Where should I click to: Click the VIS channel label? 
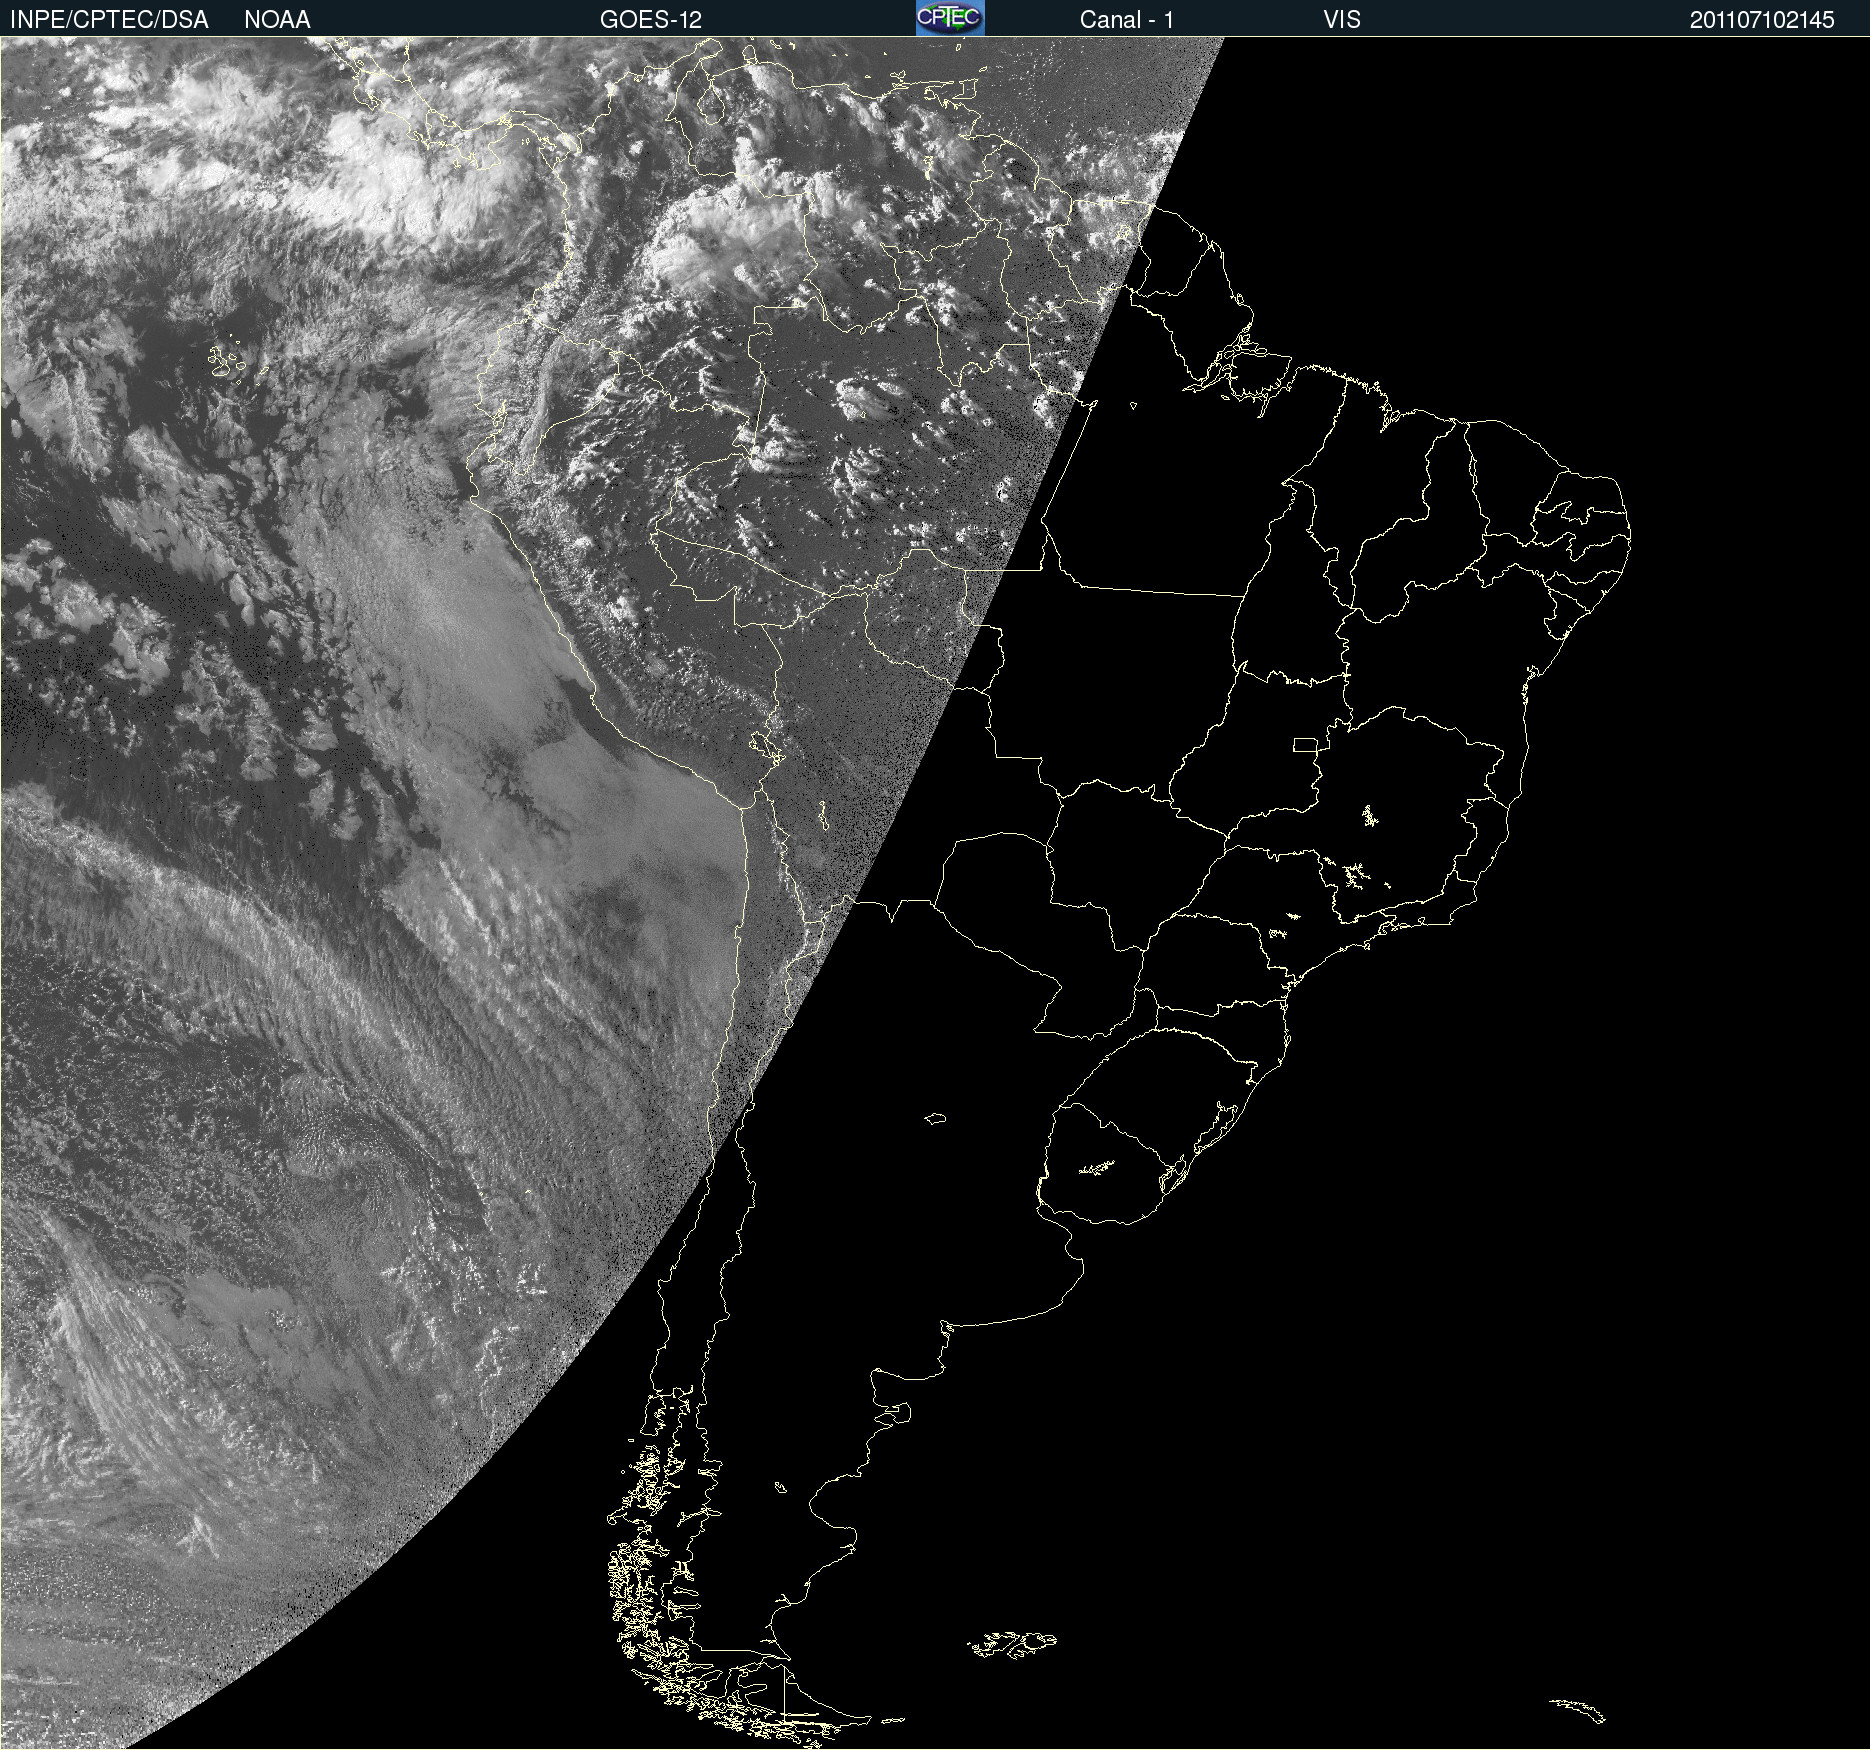click(x=1342, y=20)
